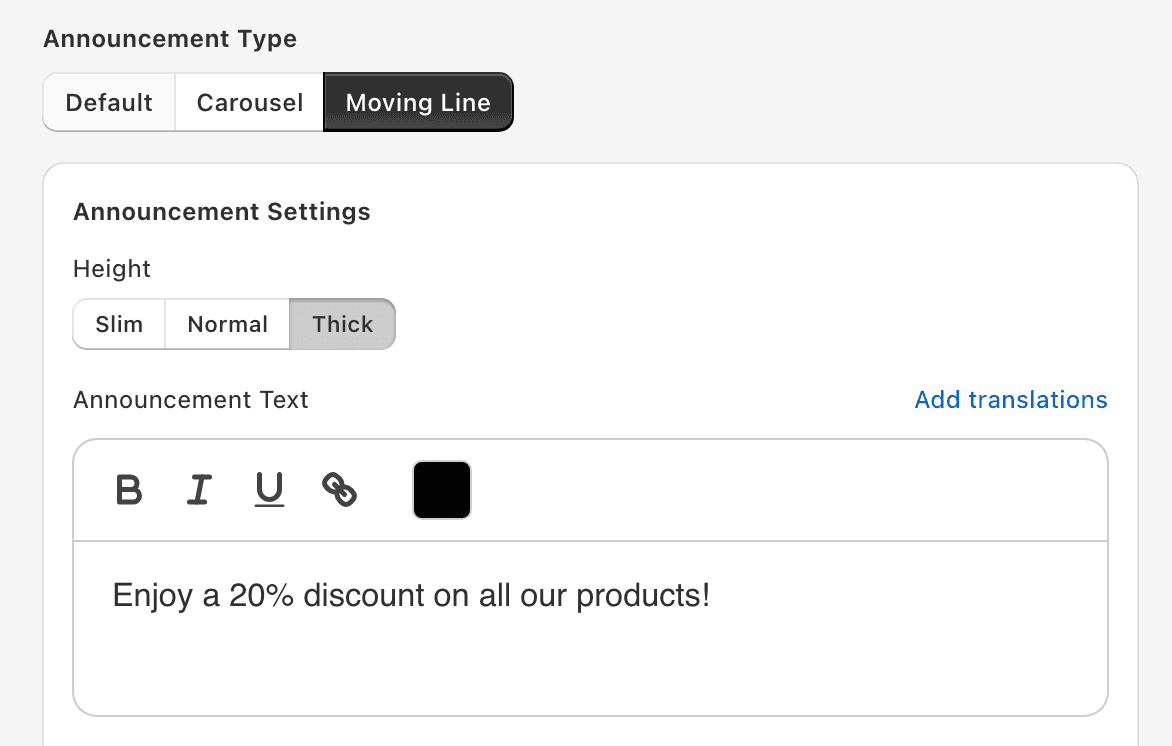Click the Announcement Settings heading
This screenshot has height=746, width=1172.
pos(221,212)
